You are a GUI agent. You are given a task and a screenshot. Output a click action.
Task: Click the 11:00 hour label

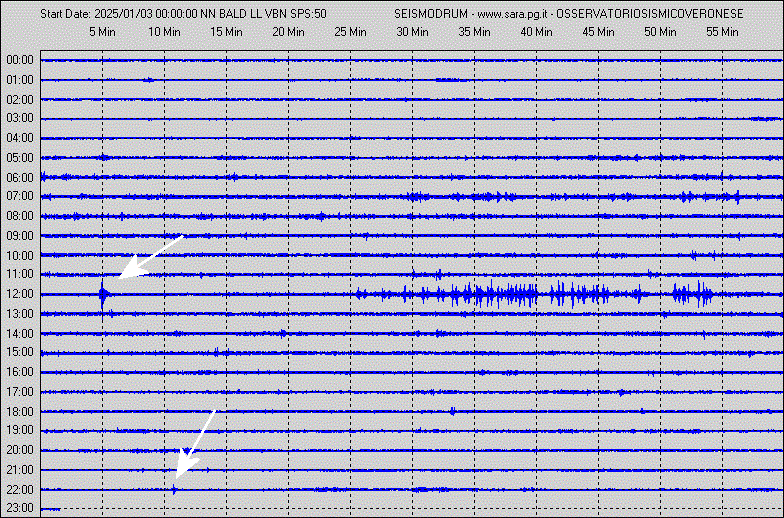[20, 274]
